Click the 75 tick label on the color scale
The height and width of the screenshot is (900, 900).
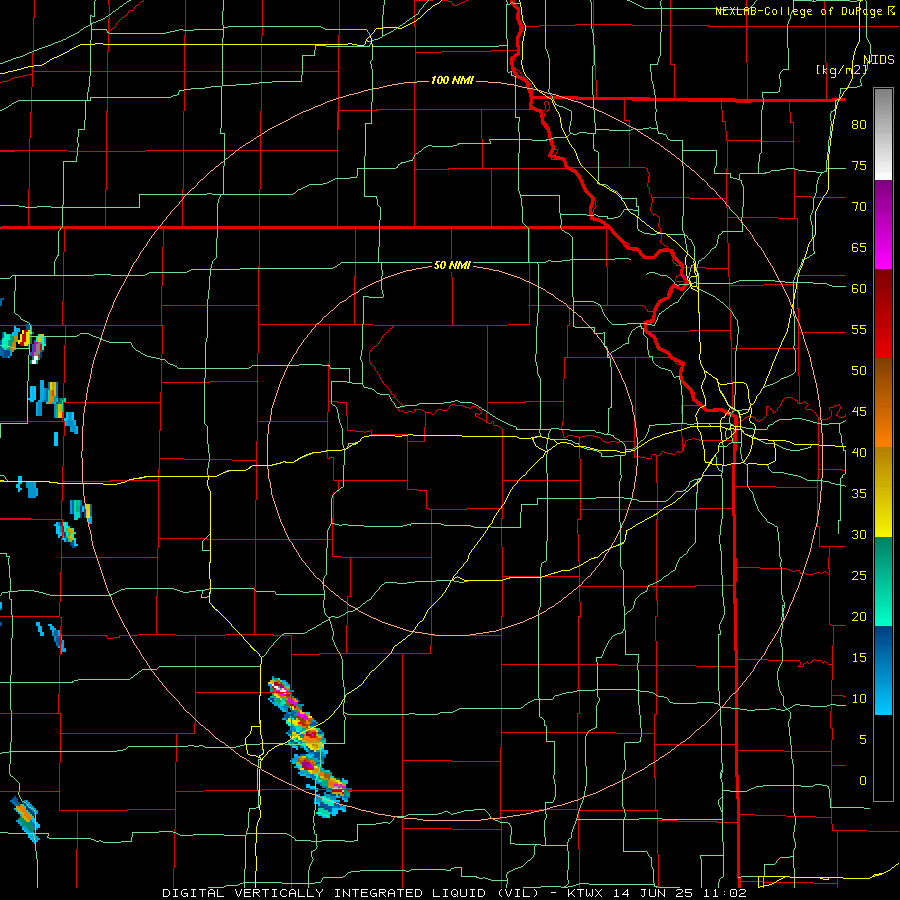(859, 166)
